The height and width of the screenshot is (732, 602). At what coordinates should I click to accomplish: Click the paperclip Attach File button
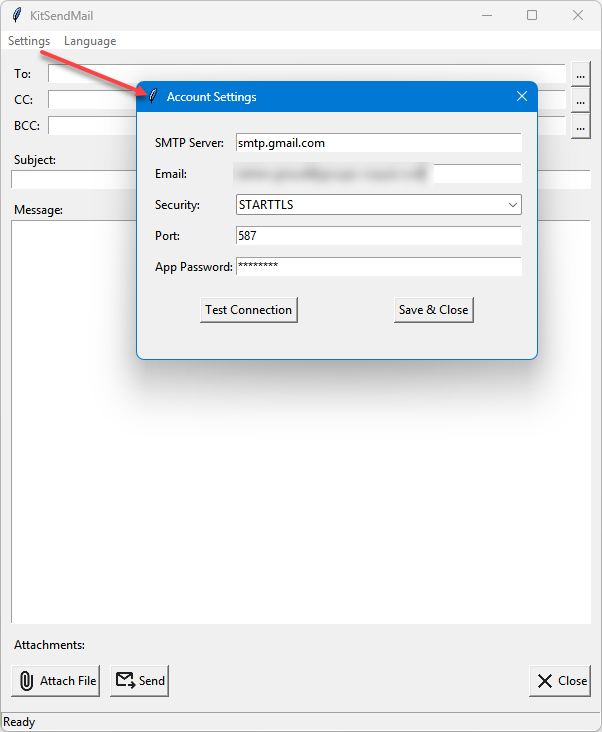(x=57, y=681)
